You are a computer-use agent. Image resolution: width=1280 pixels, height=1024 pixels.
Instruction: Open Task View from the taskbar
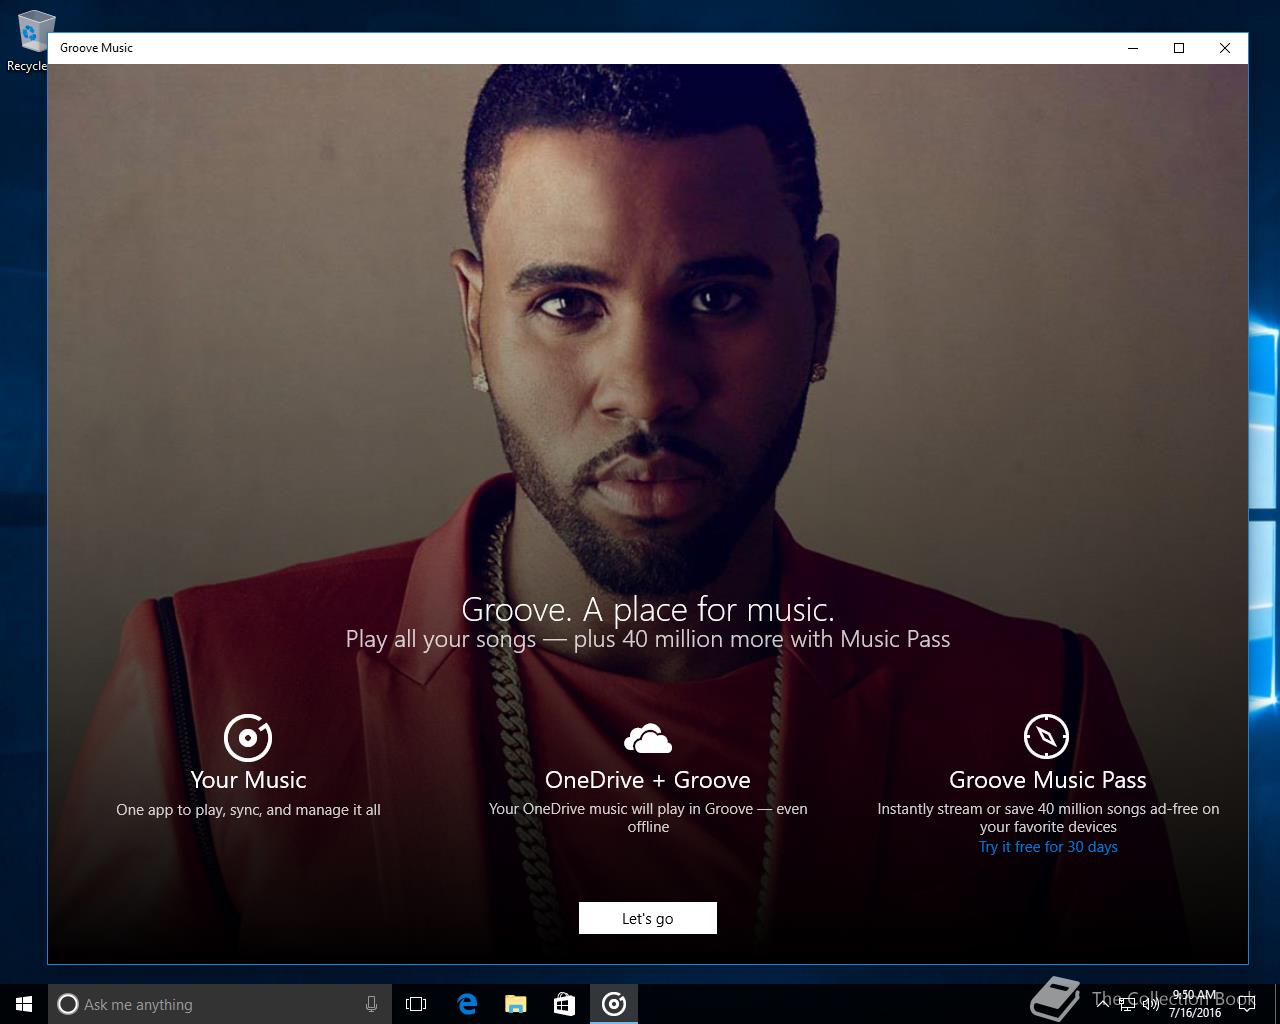point(416,1004)
